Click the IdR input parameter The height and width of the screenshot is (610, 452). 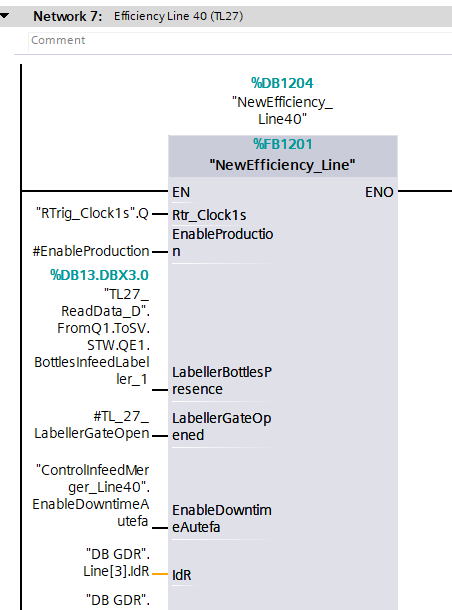tap(182, 575)
